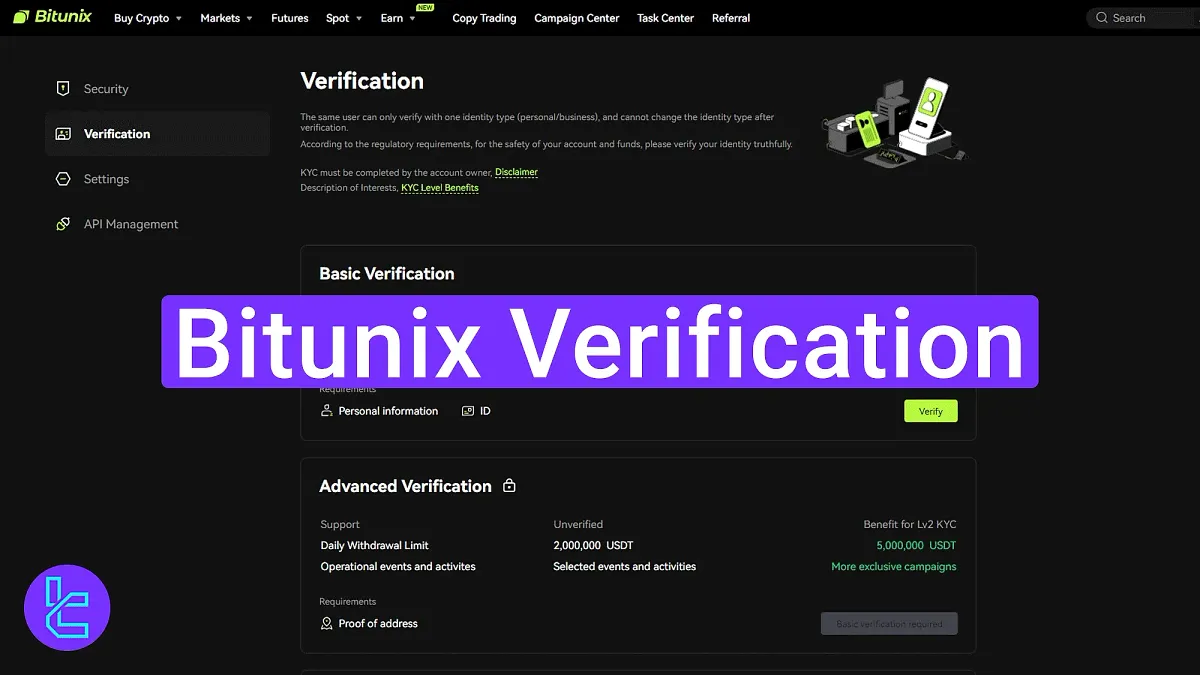Click the NEW badge above Earn
The image size is (1200, 675).
[x=423, y=7]
